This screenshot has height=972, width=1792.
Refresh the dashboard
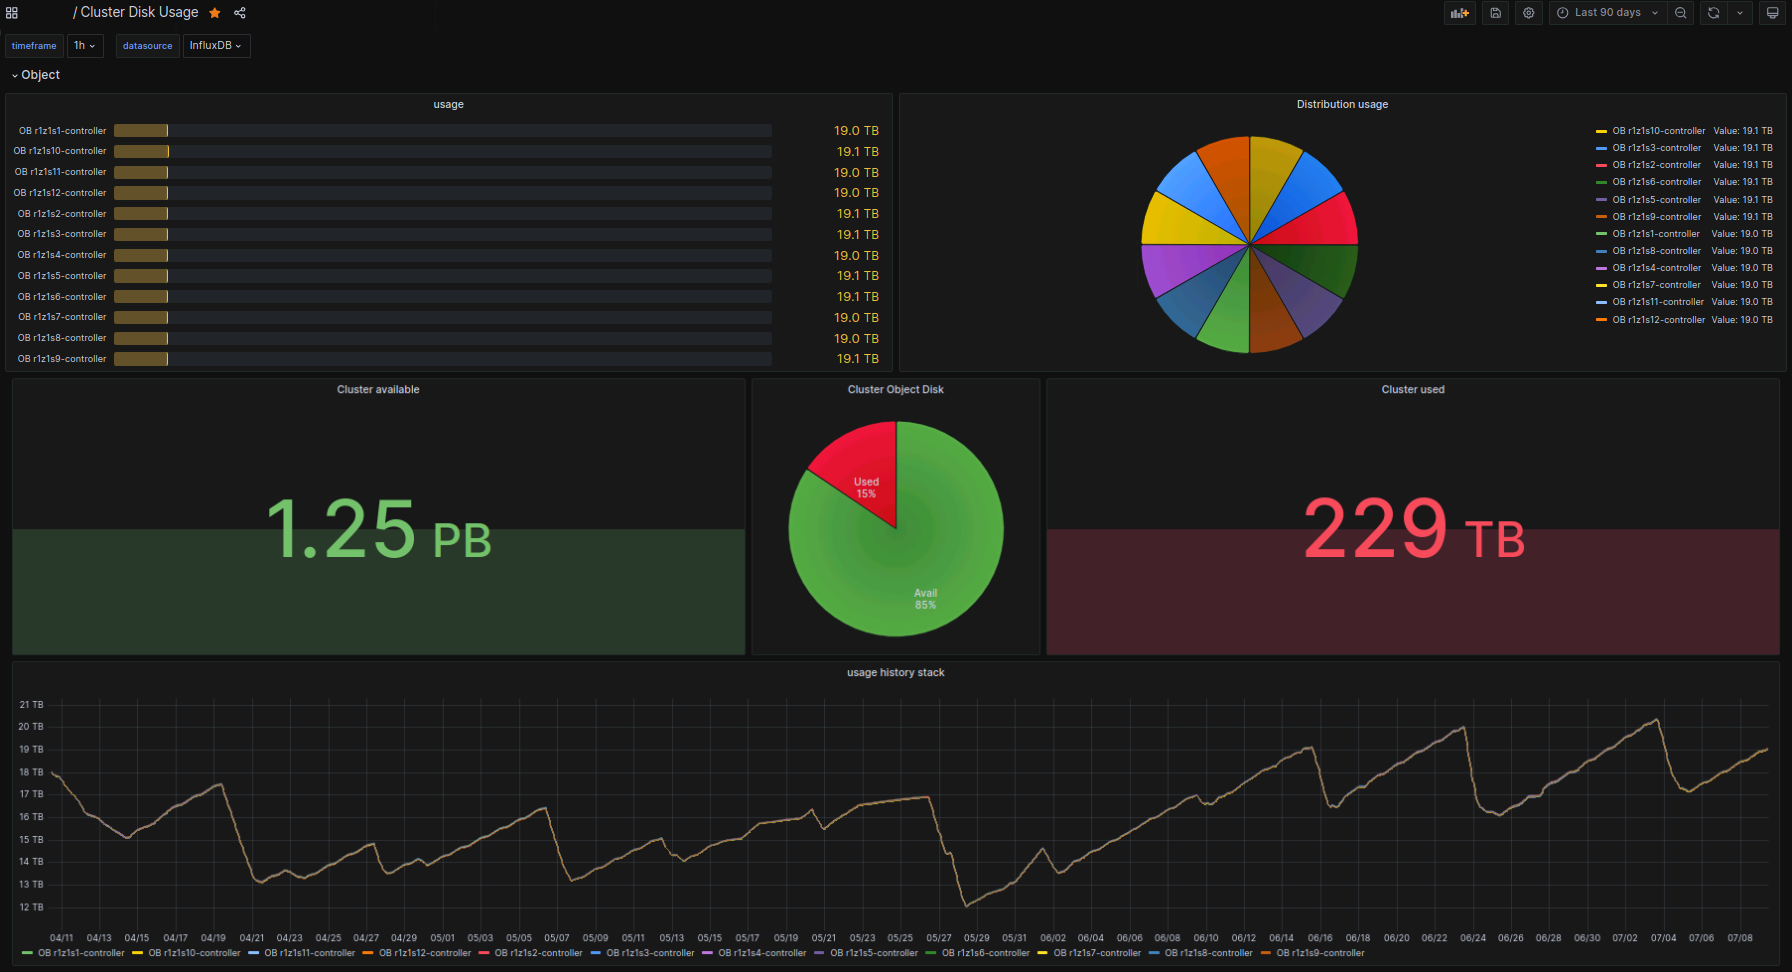[1713, 13]
